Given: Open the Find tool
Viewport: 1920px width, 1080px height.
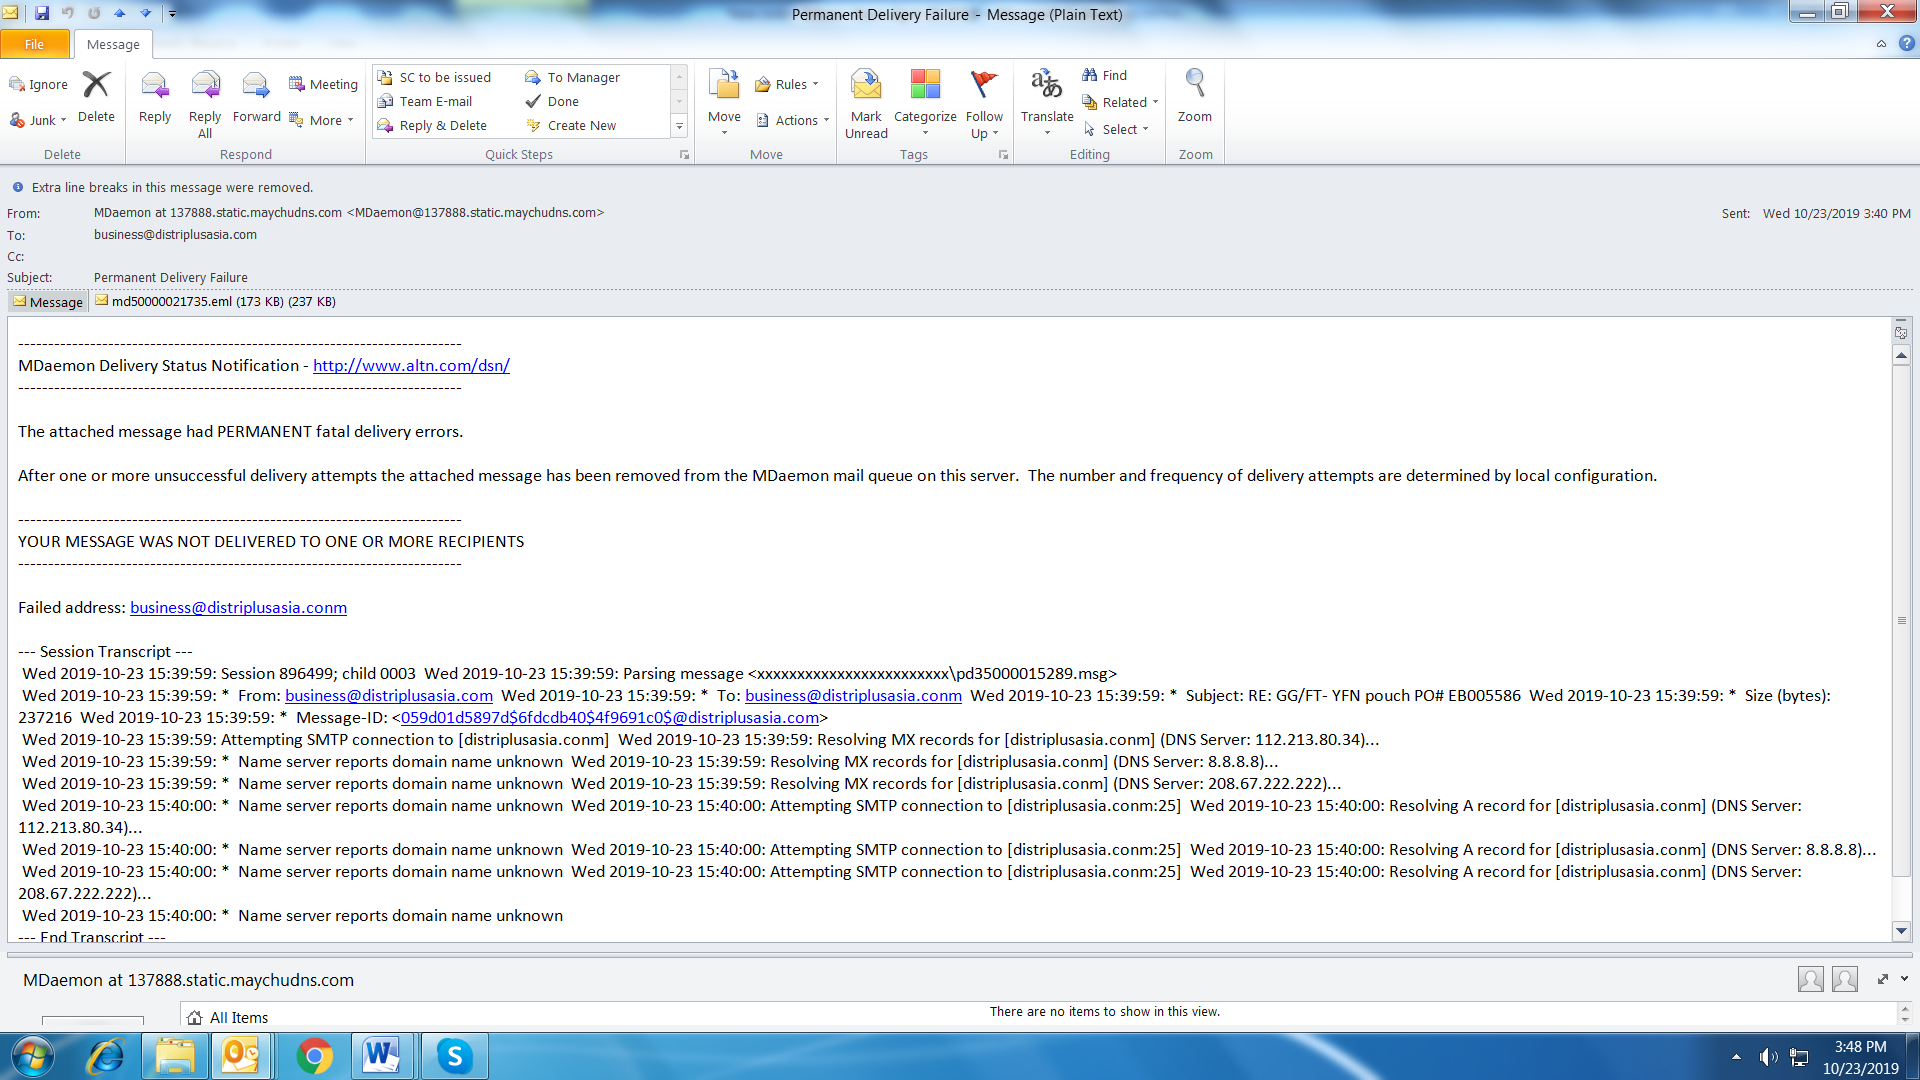Looking at the screenshot, I should click(1105, 75).
